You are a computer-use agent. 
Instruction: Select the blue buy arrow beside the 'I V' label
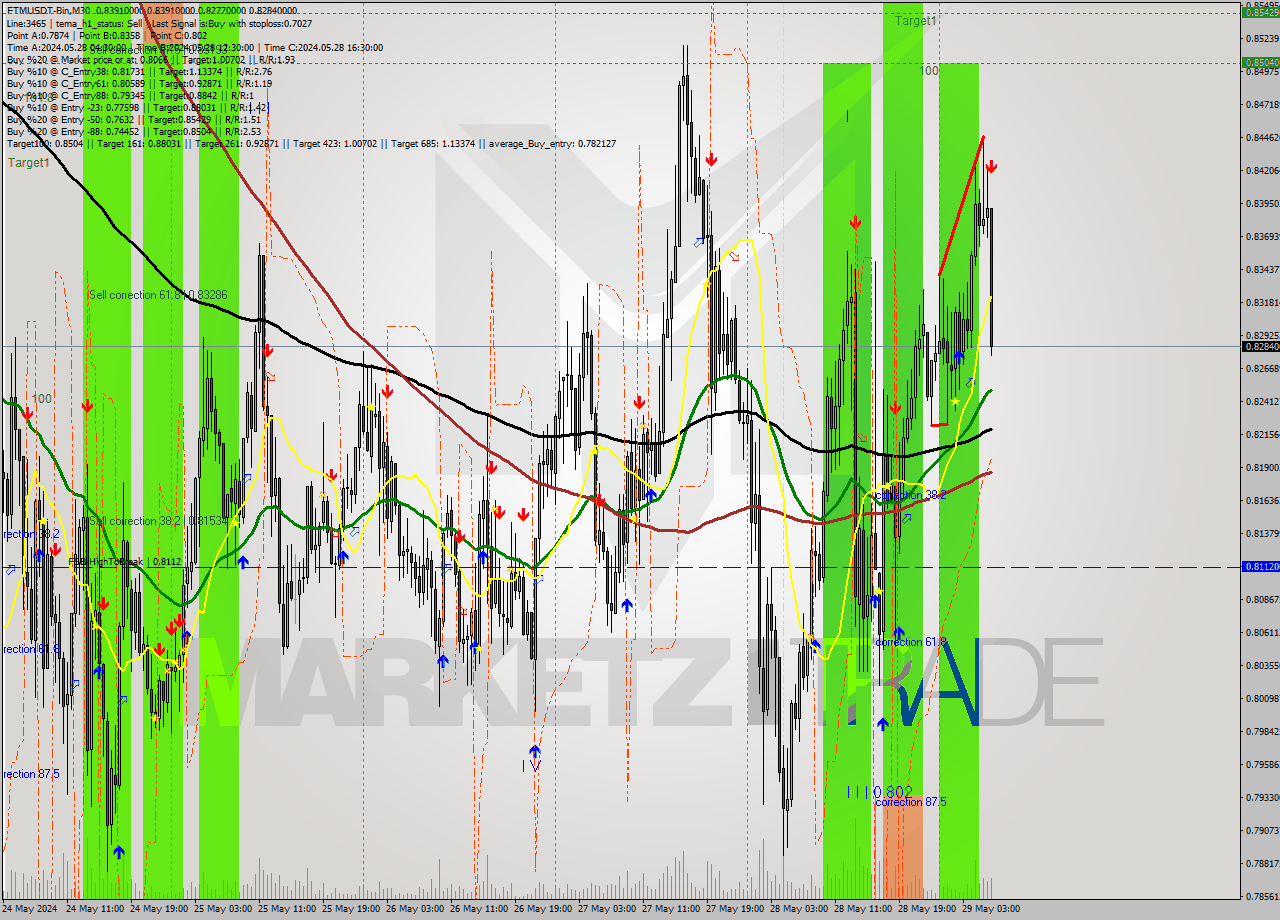pos(535,751)
